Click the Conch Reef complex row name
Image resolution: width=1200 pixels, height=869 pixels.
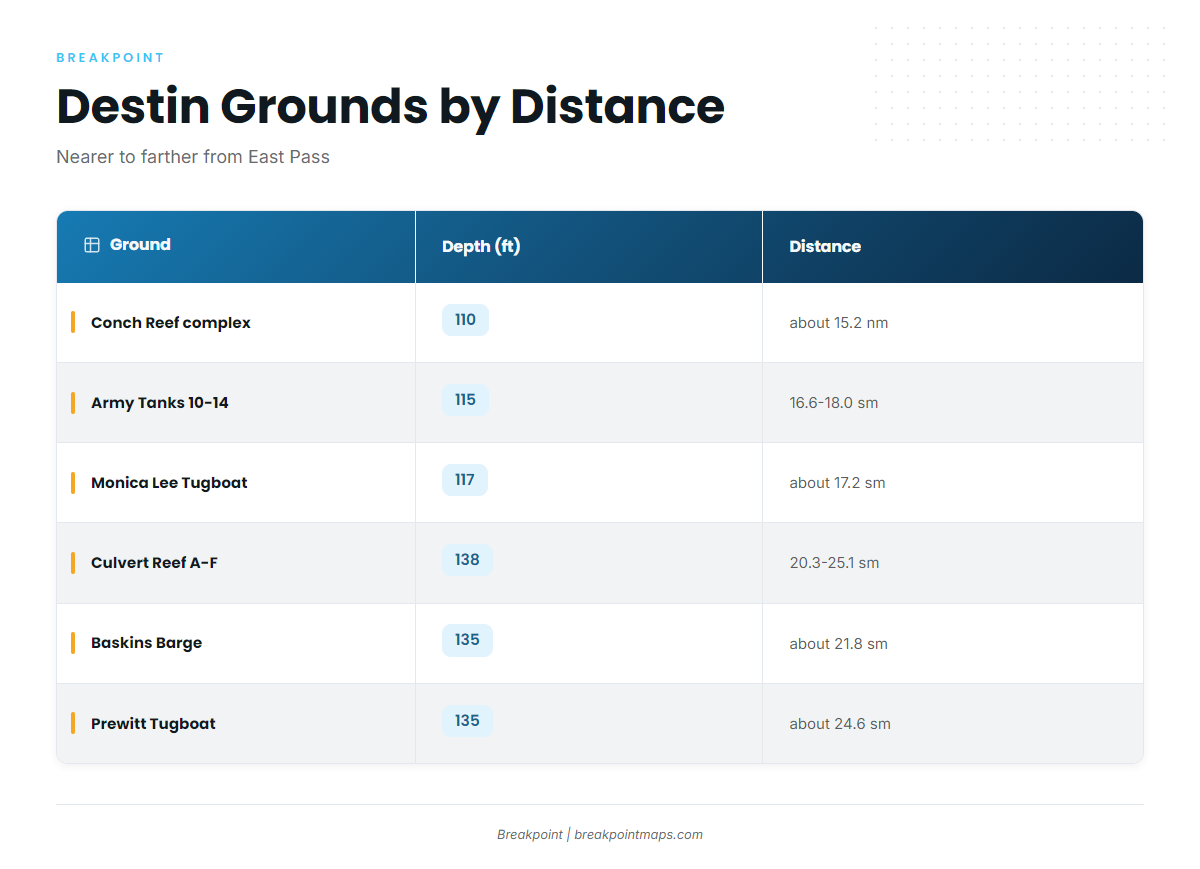pyautogui.click(x=171, y=323)
